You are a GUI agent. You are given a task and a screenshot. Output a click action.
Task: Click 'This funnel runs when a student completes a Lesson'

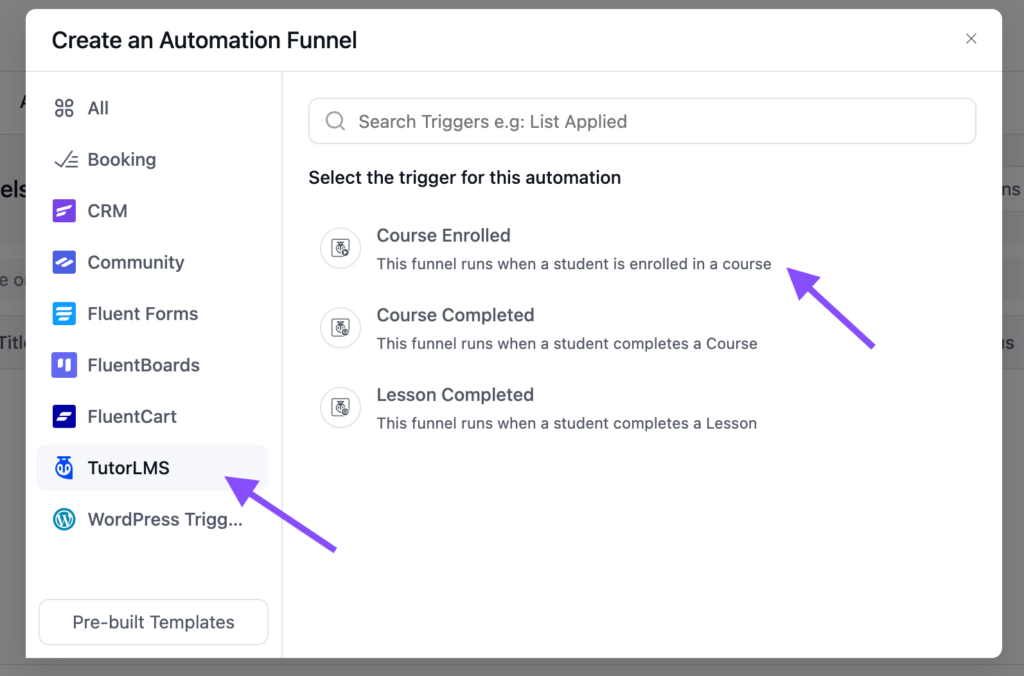click(567, 423)
